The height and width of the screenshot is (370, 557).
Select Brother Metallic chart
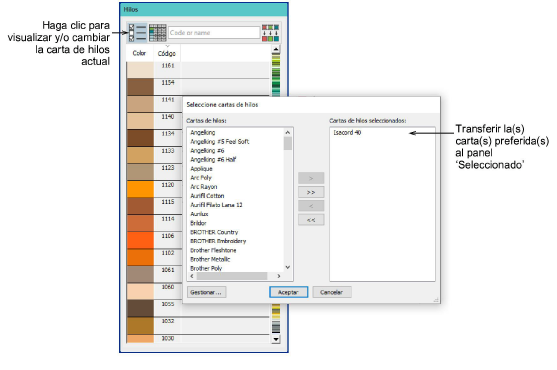click(210, 259)
